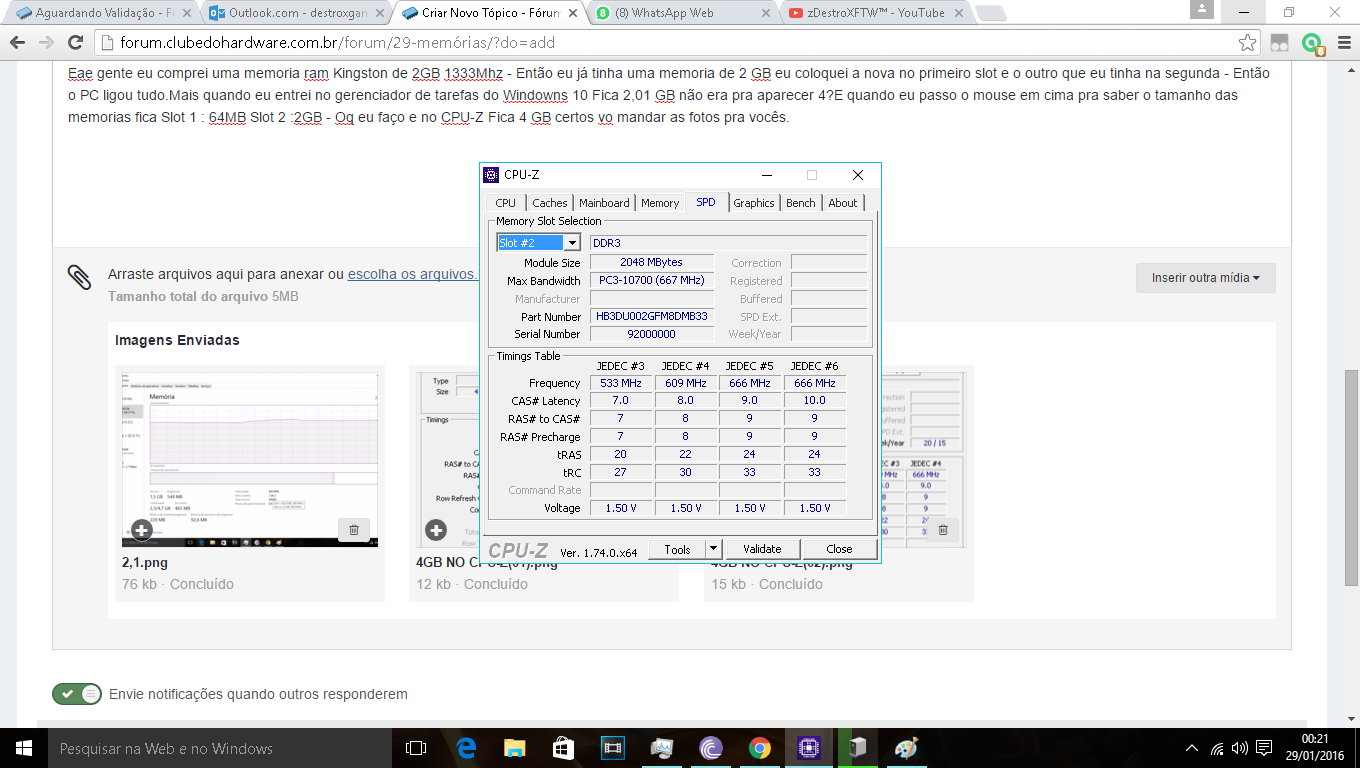Viewport: 1360px width, 768px height.
Task: Click the gray extension icon beside the star
Action: [1279, 43]
